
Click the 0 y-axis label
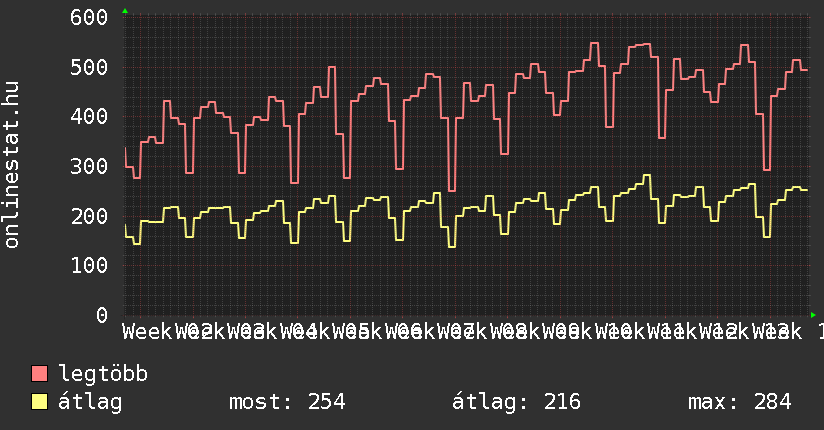[101, 315]
